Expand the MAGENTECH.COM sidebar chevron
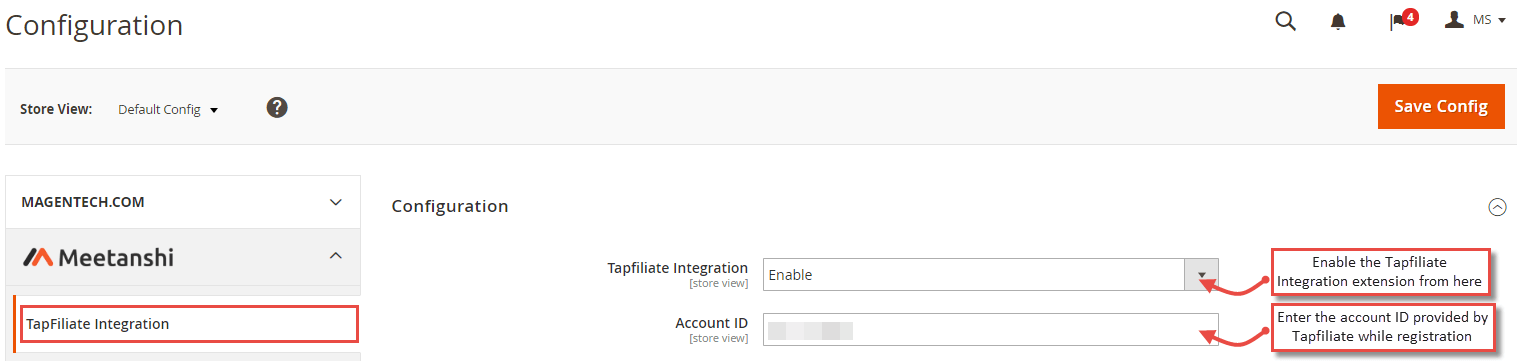Screen dimensions: 1517x361 (x=336, y=202)
